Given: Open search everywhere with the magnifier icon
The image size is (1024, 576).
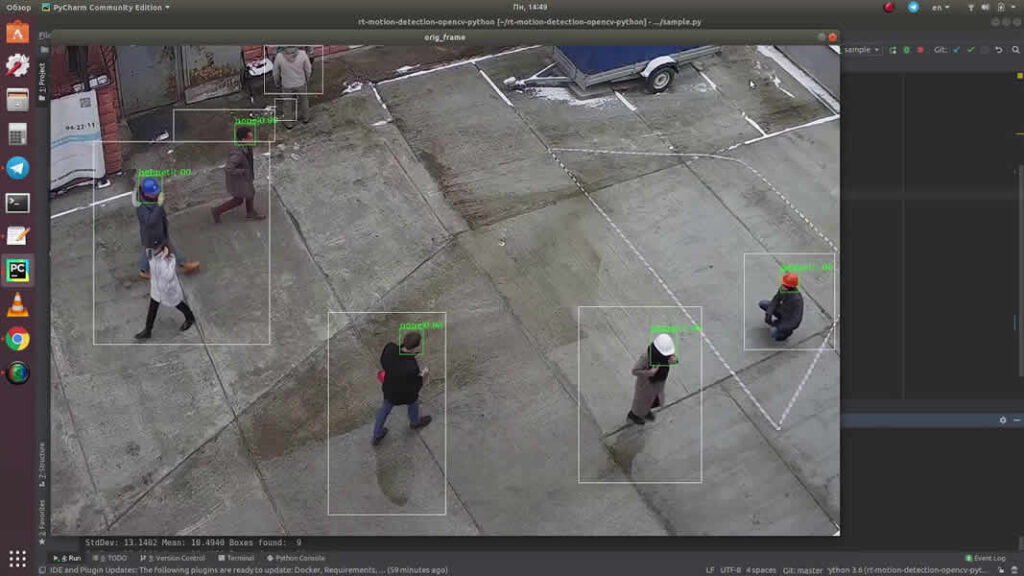Looking at the screenshot, I should pos(1015,49).
